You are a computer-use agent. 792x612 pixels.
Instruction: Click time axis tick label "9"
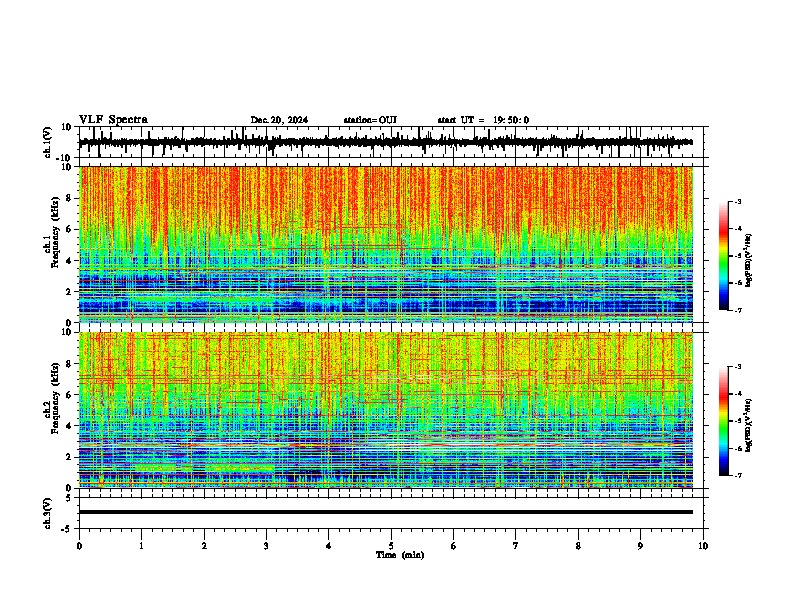point(640,546)
